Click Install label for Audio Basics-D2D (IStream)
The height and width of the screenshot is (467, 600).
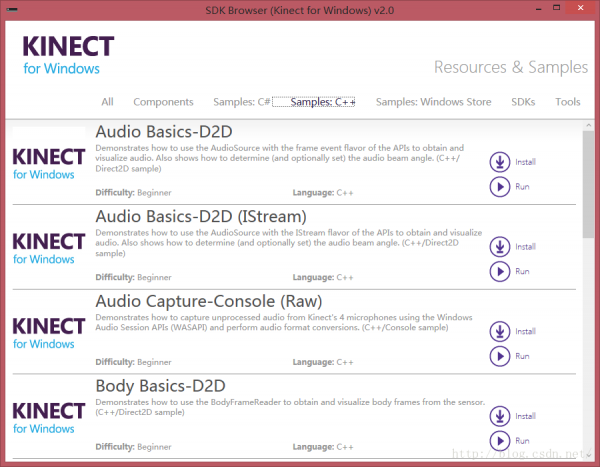point(525,247)
